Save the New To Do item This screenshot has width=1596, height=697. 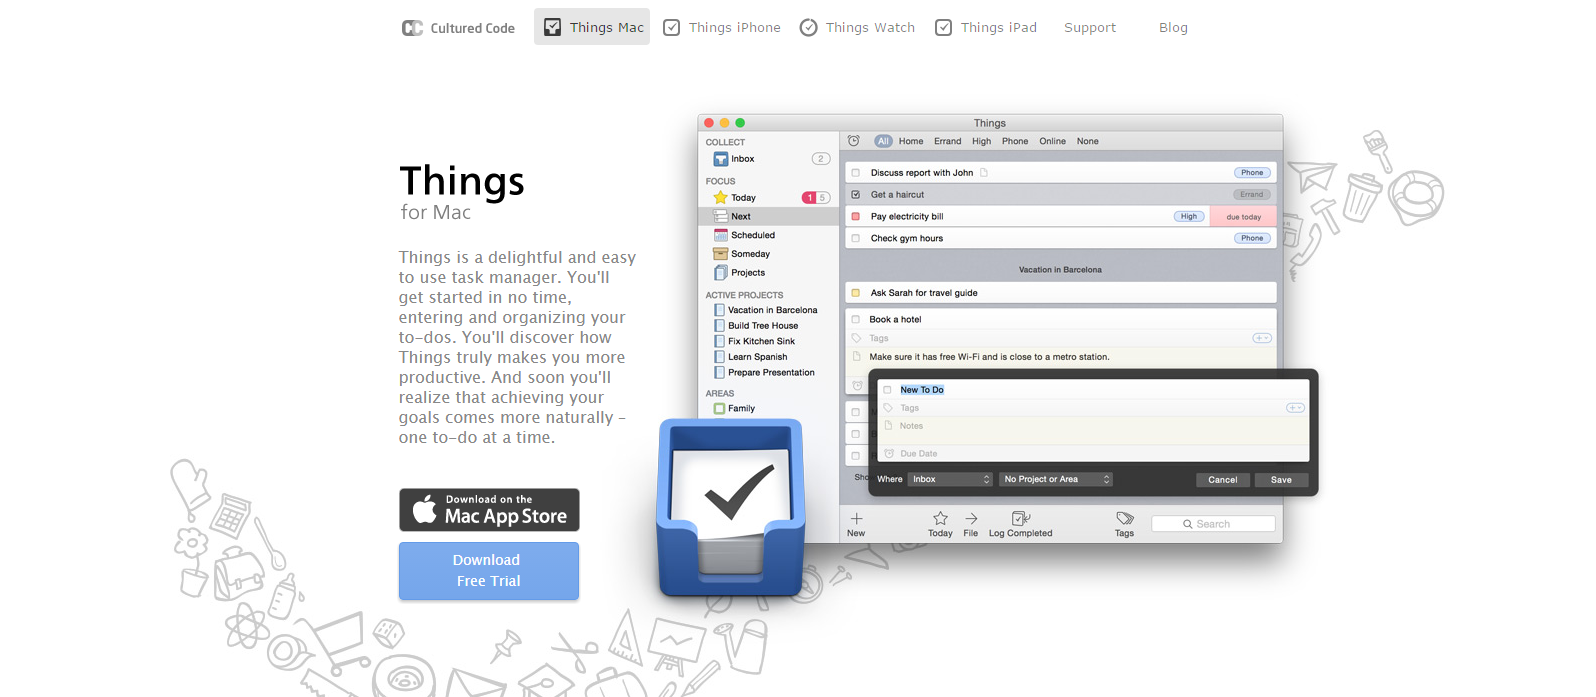coord(1281,480)
